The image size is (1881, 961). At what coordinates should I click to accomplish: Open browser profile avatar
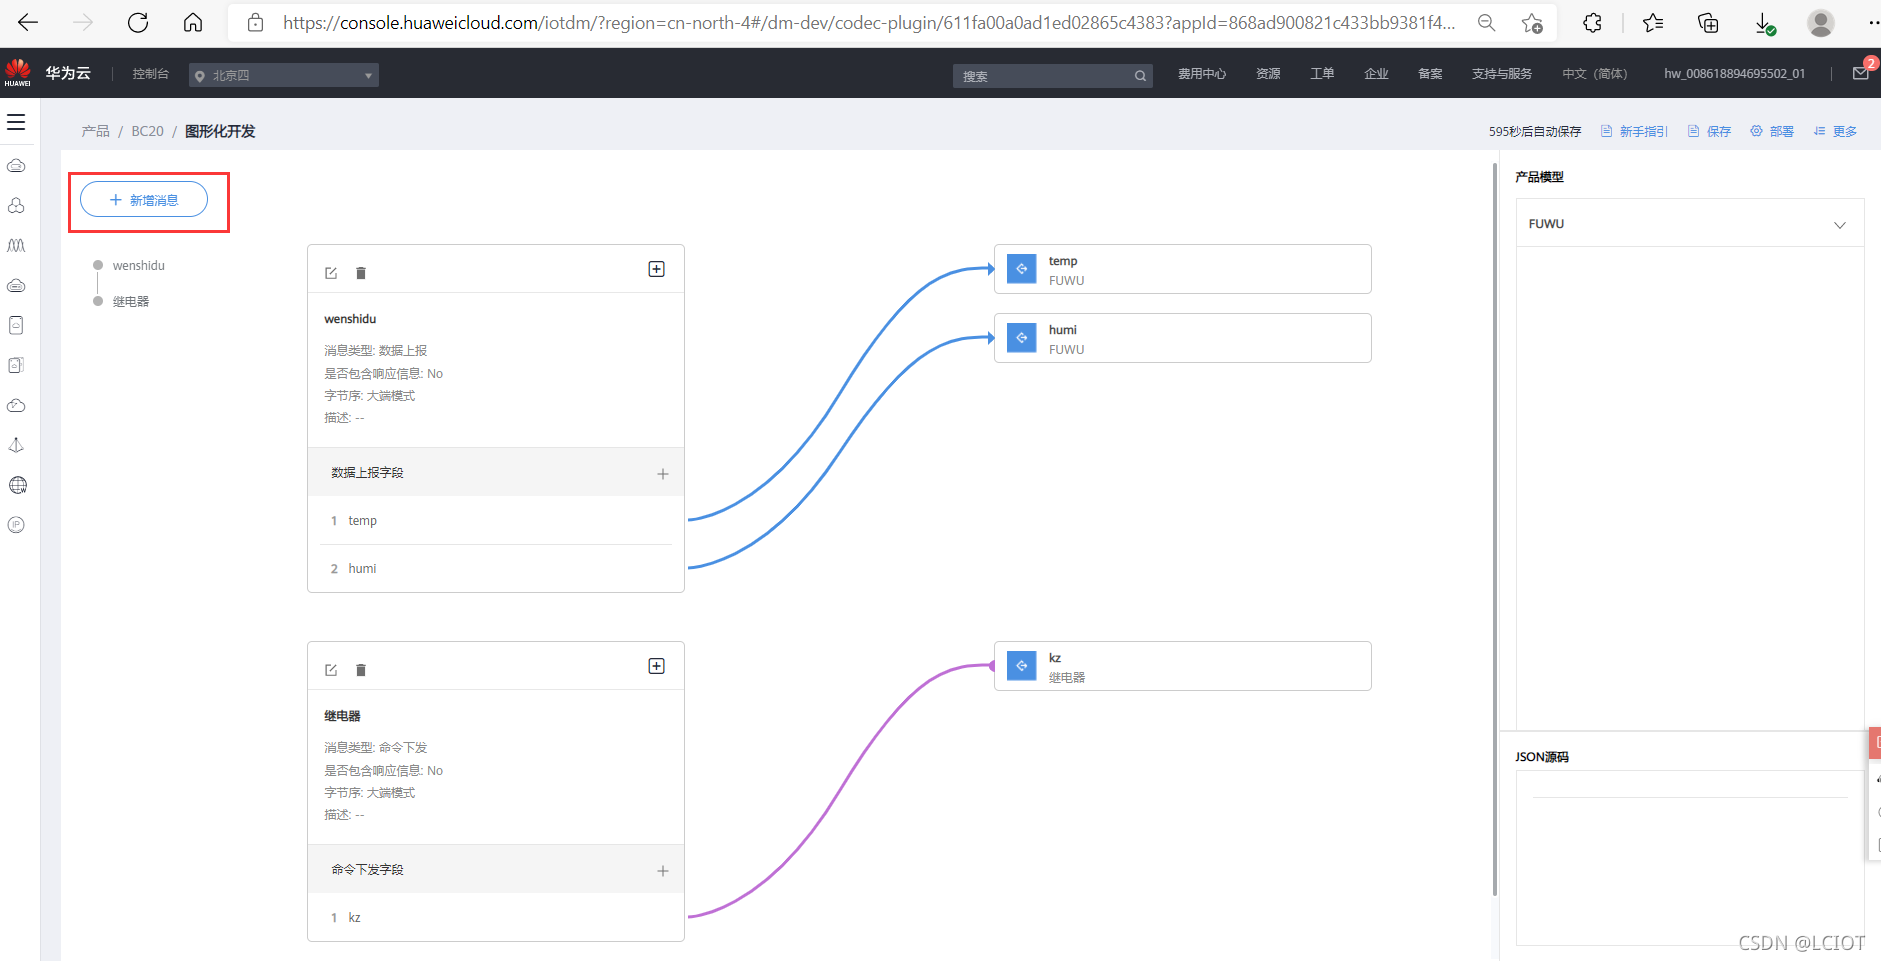click(1821, 22)
